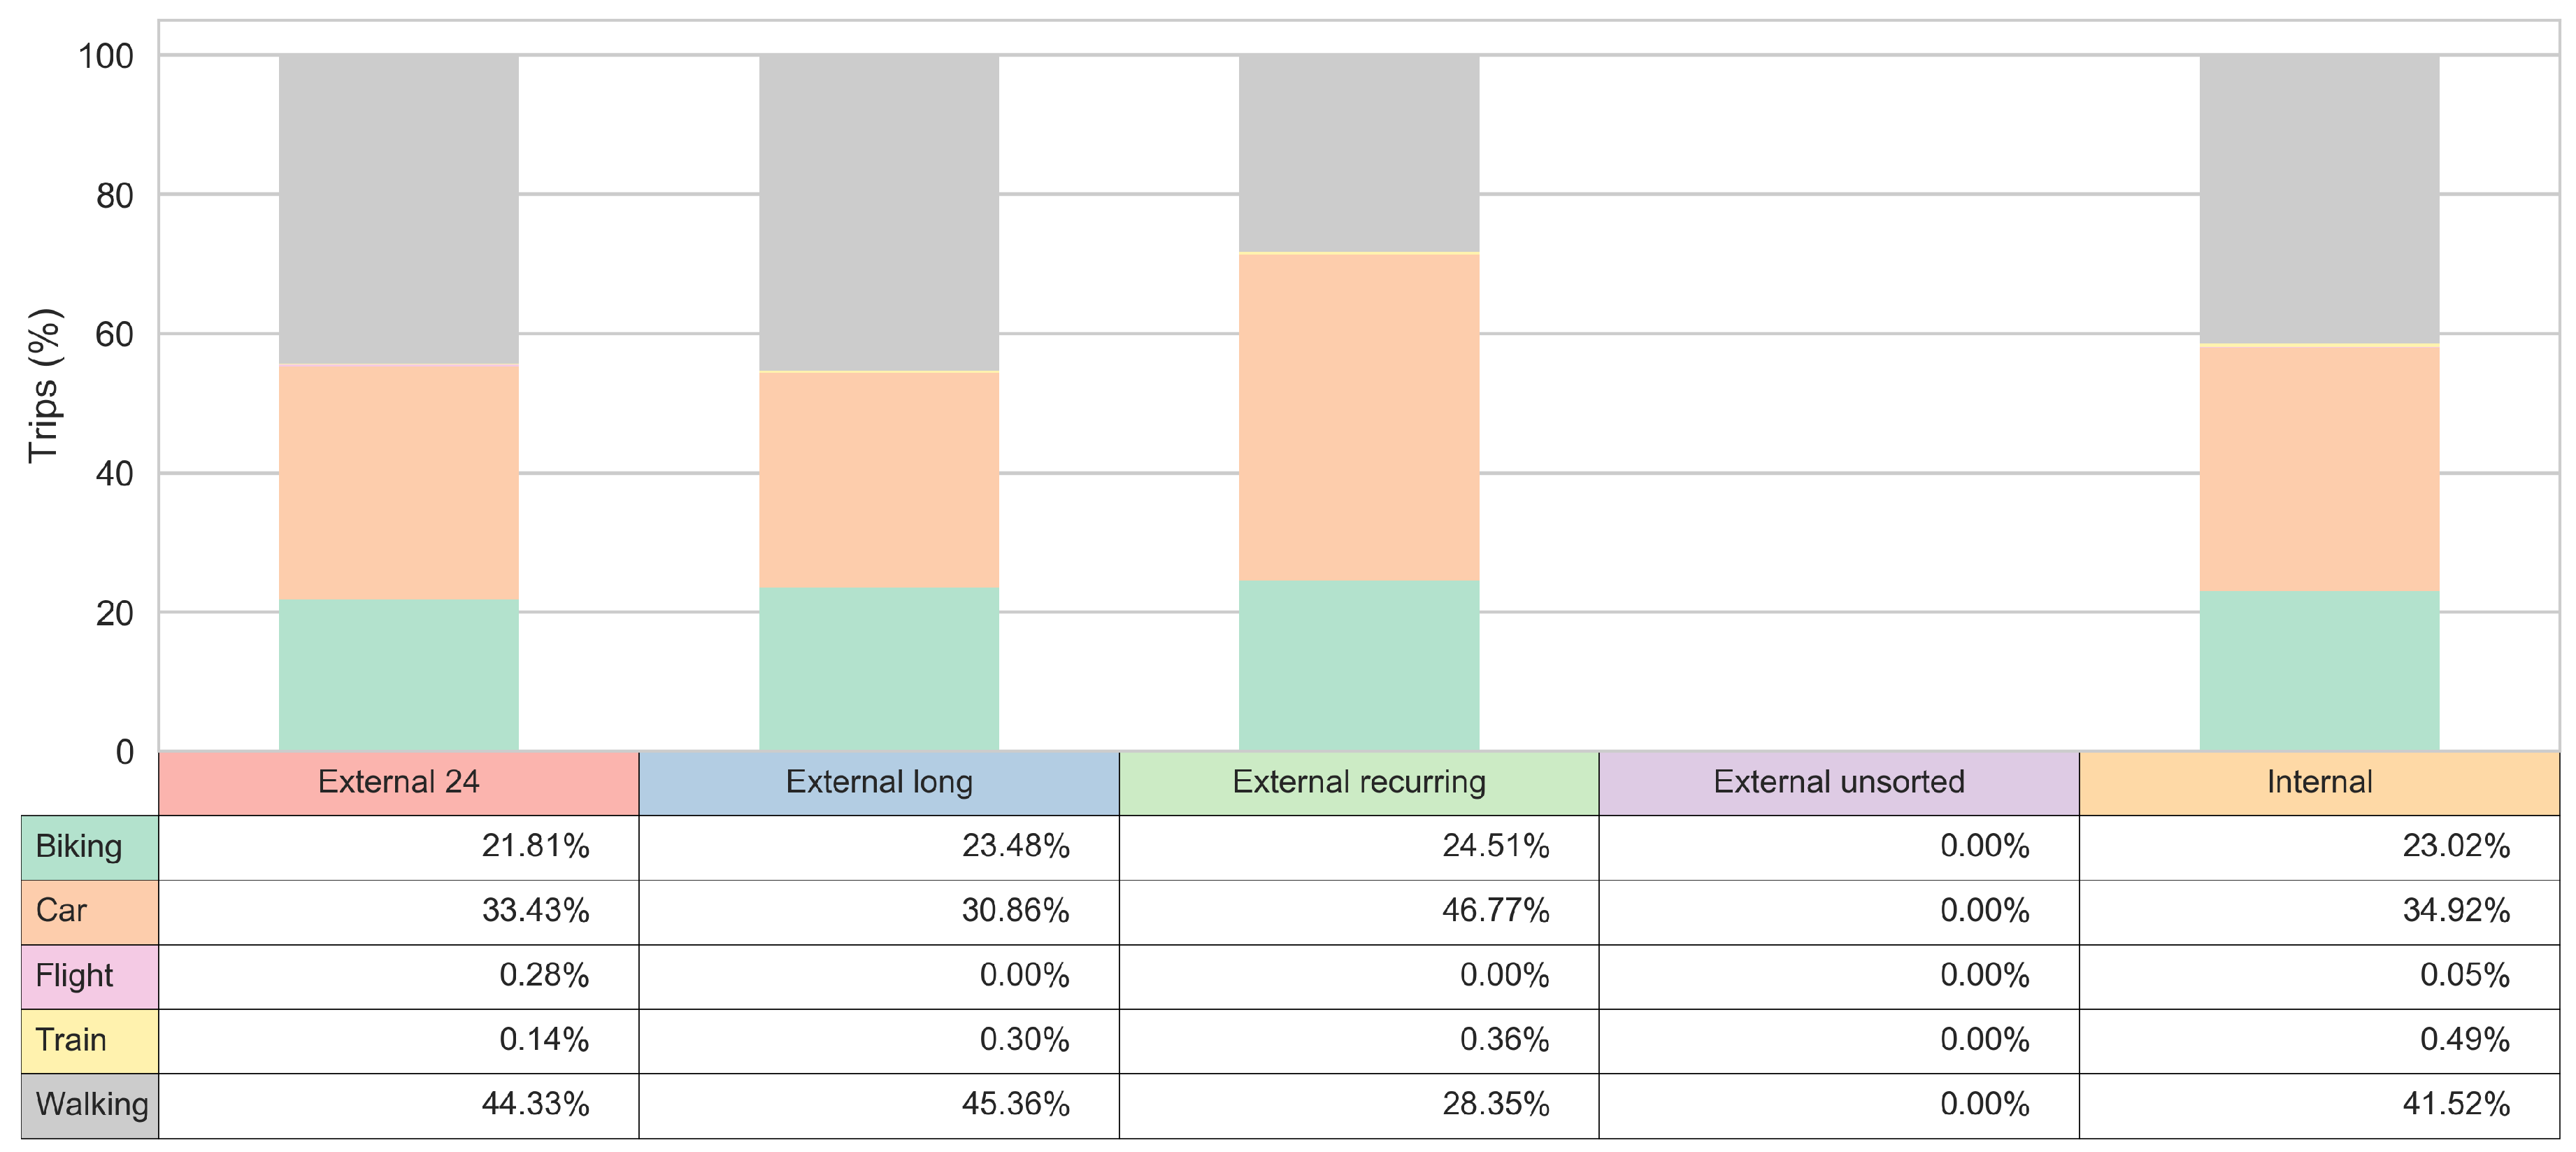Click the Walking legend color cell
Viewport: 2576px width, 1152px height.
pyautogui.click(x=89, y=1105)
